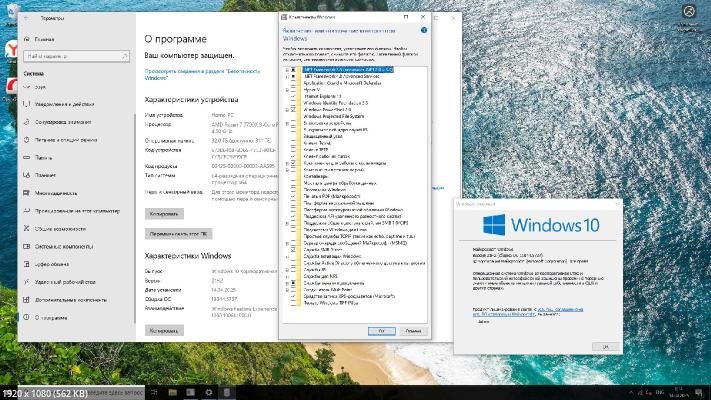
Task: Select the О программе sidebar icon
Action: [x=27, y=317]
